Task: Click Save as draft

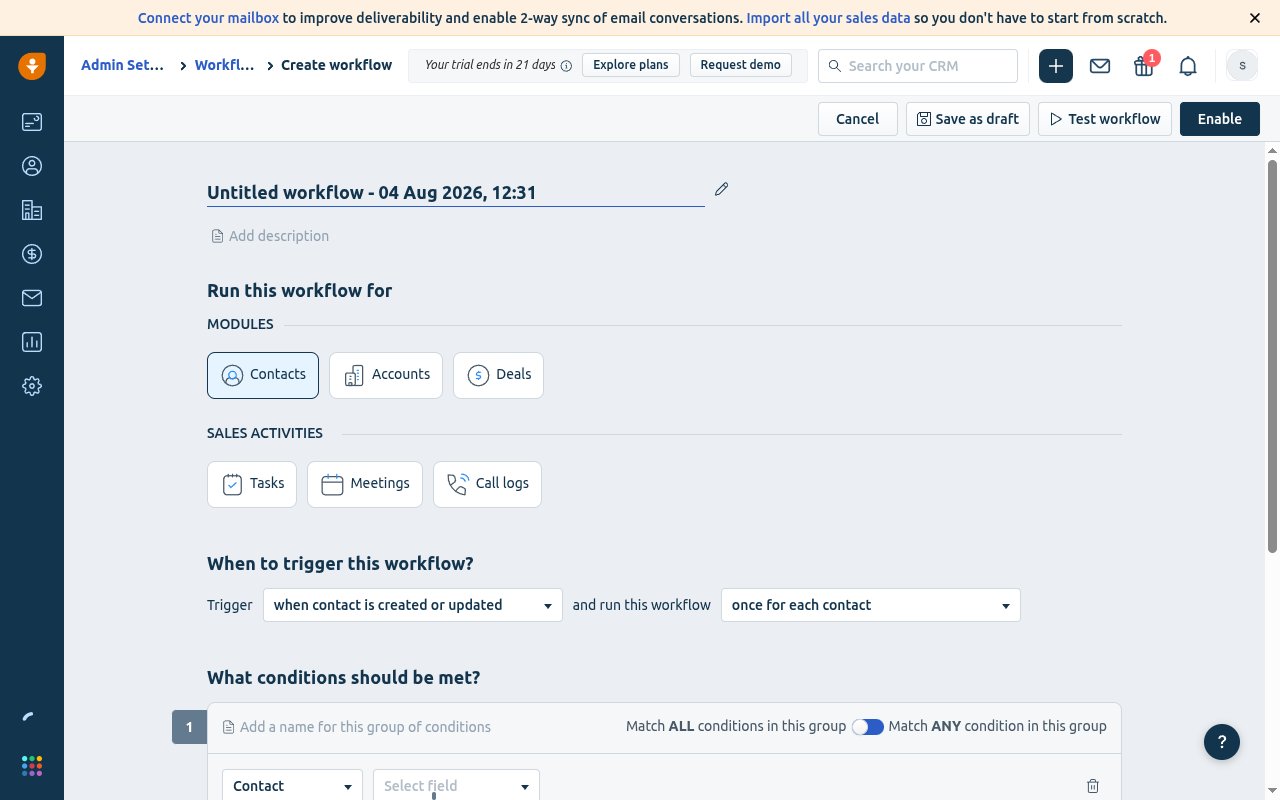Action: (967, 119)
